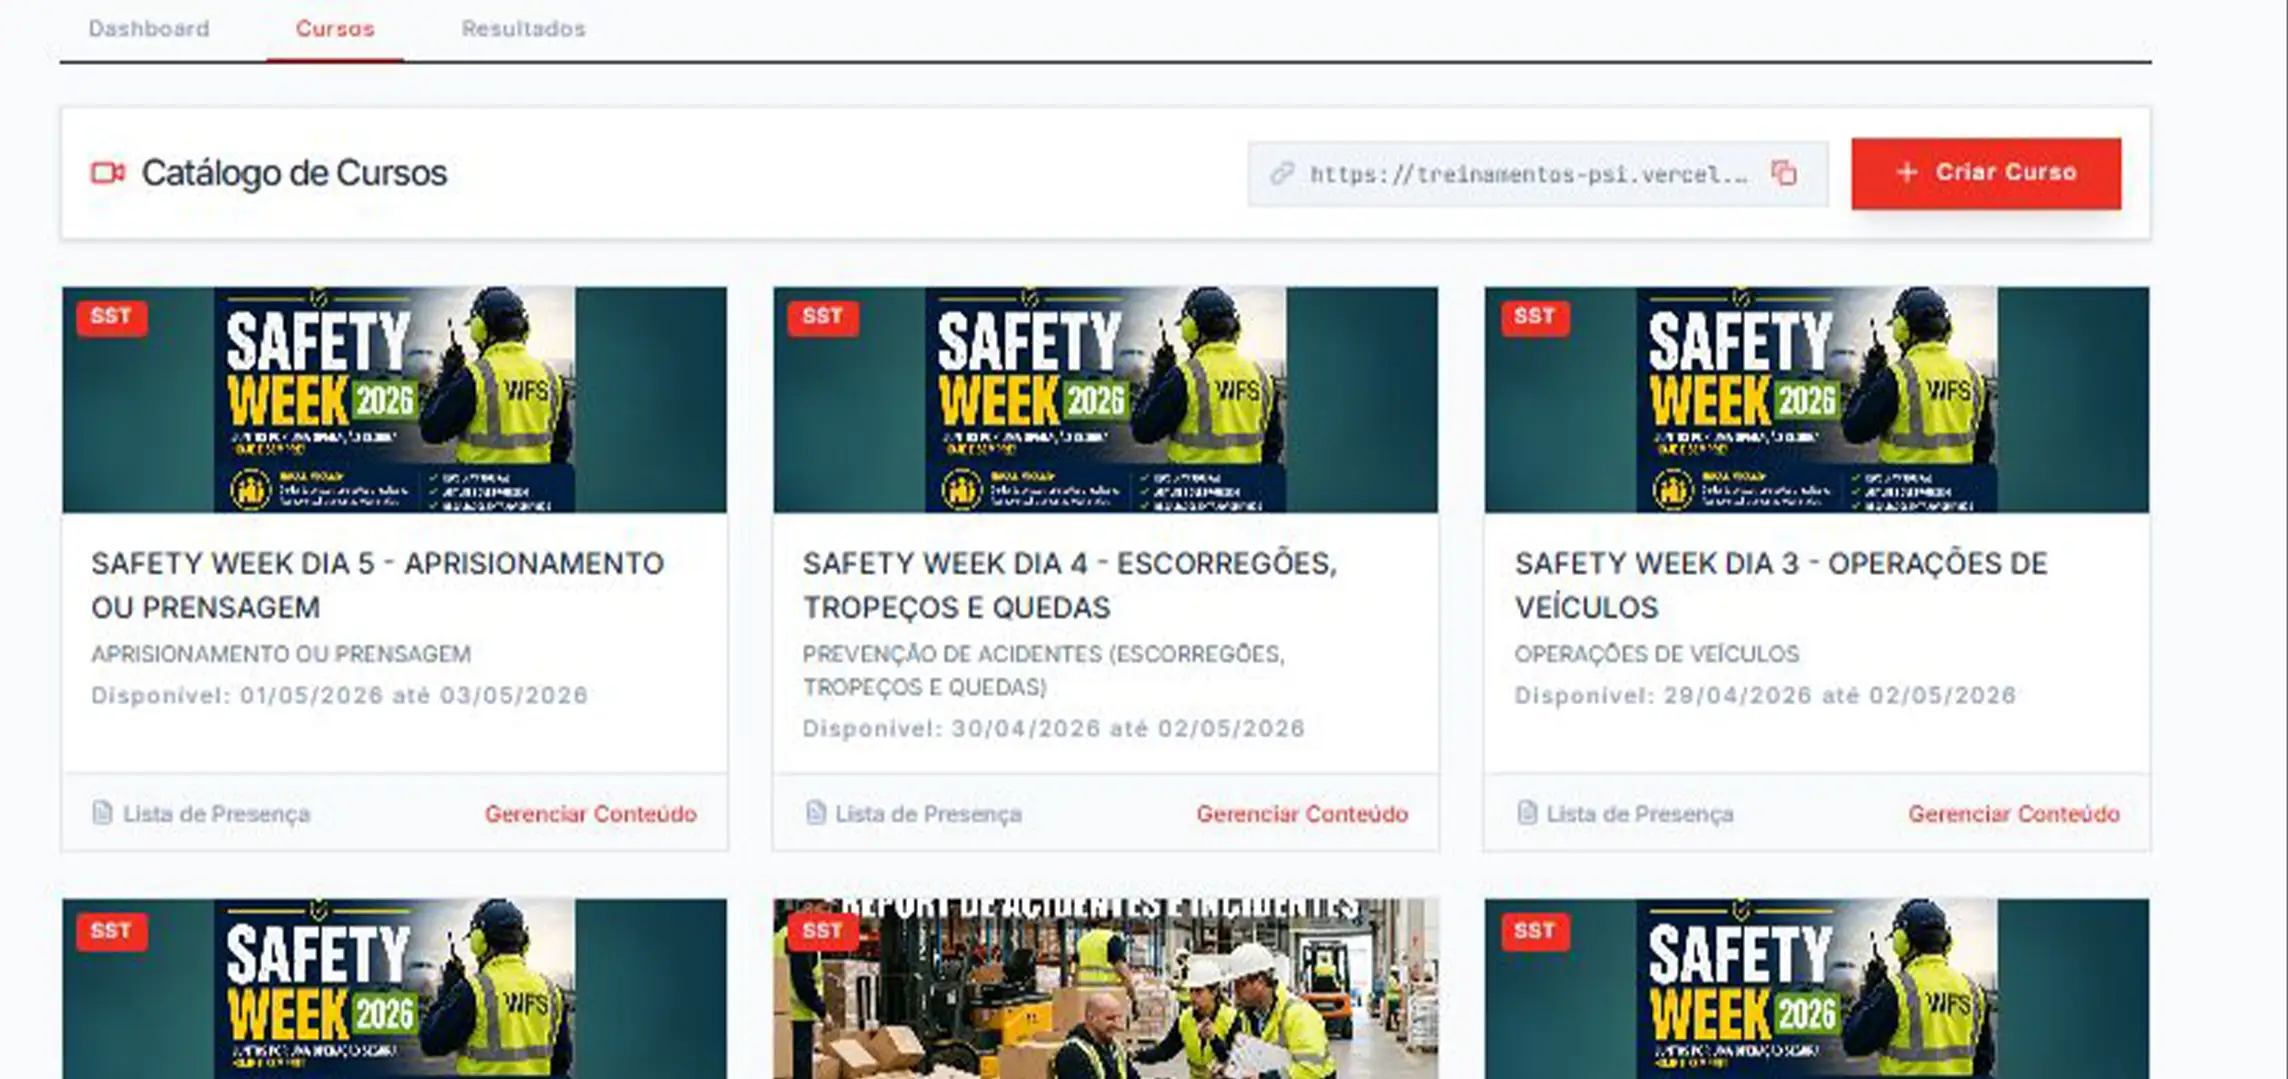Open Lista de Presença for Dia 3
2288x1079 pixels.
click(1625, 814)
